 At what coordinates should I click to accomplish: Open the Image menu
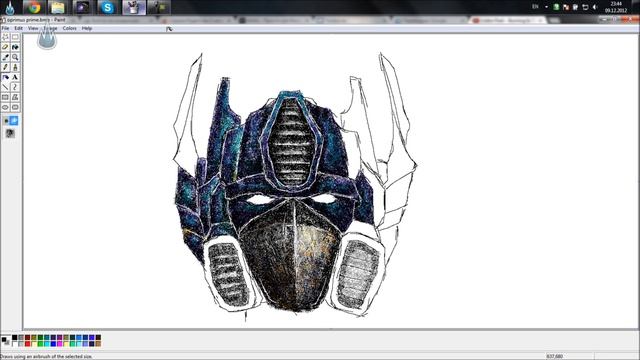pyautogui.click(x=51, y=29)
